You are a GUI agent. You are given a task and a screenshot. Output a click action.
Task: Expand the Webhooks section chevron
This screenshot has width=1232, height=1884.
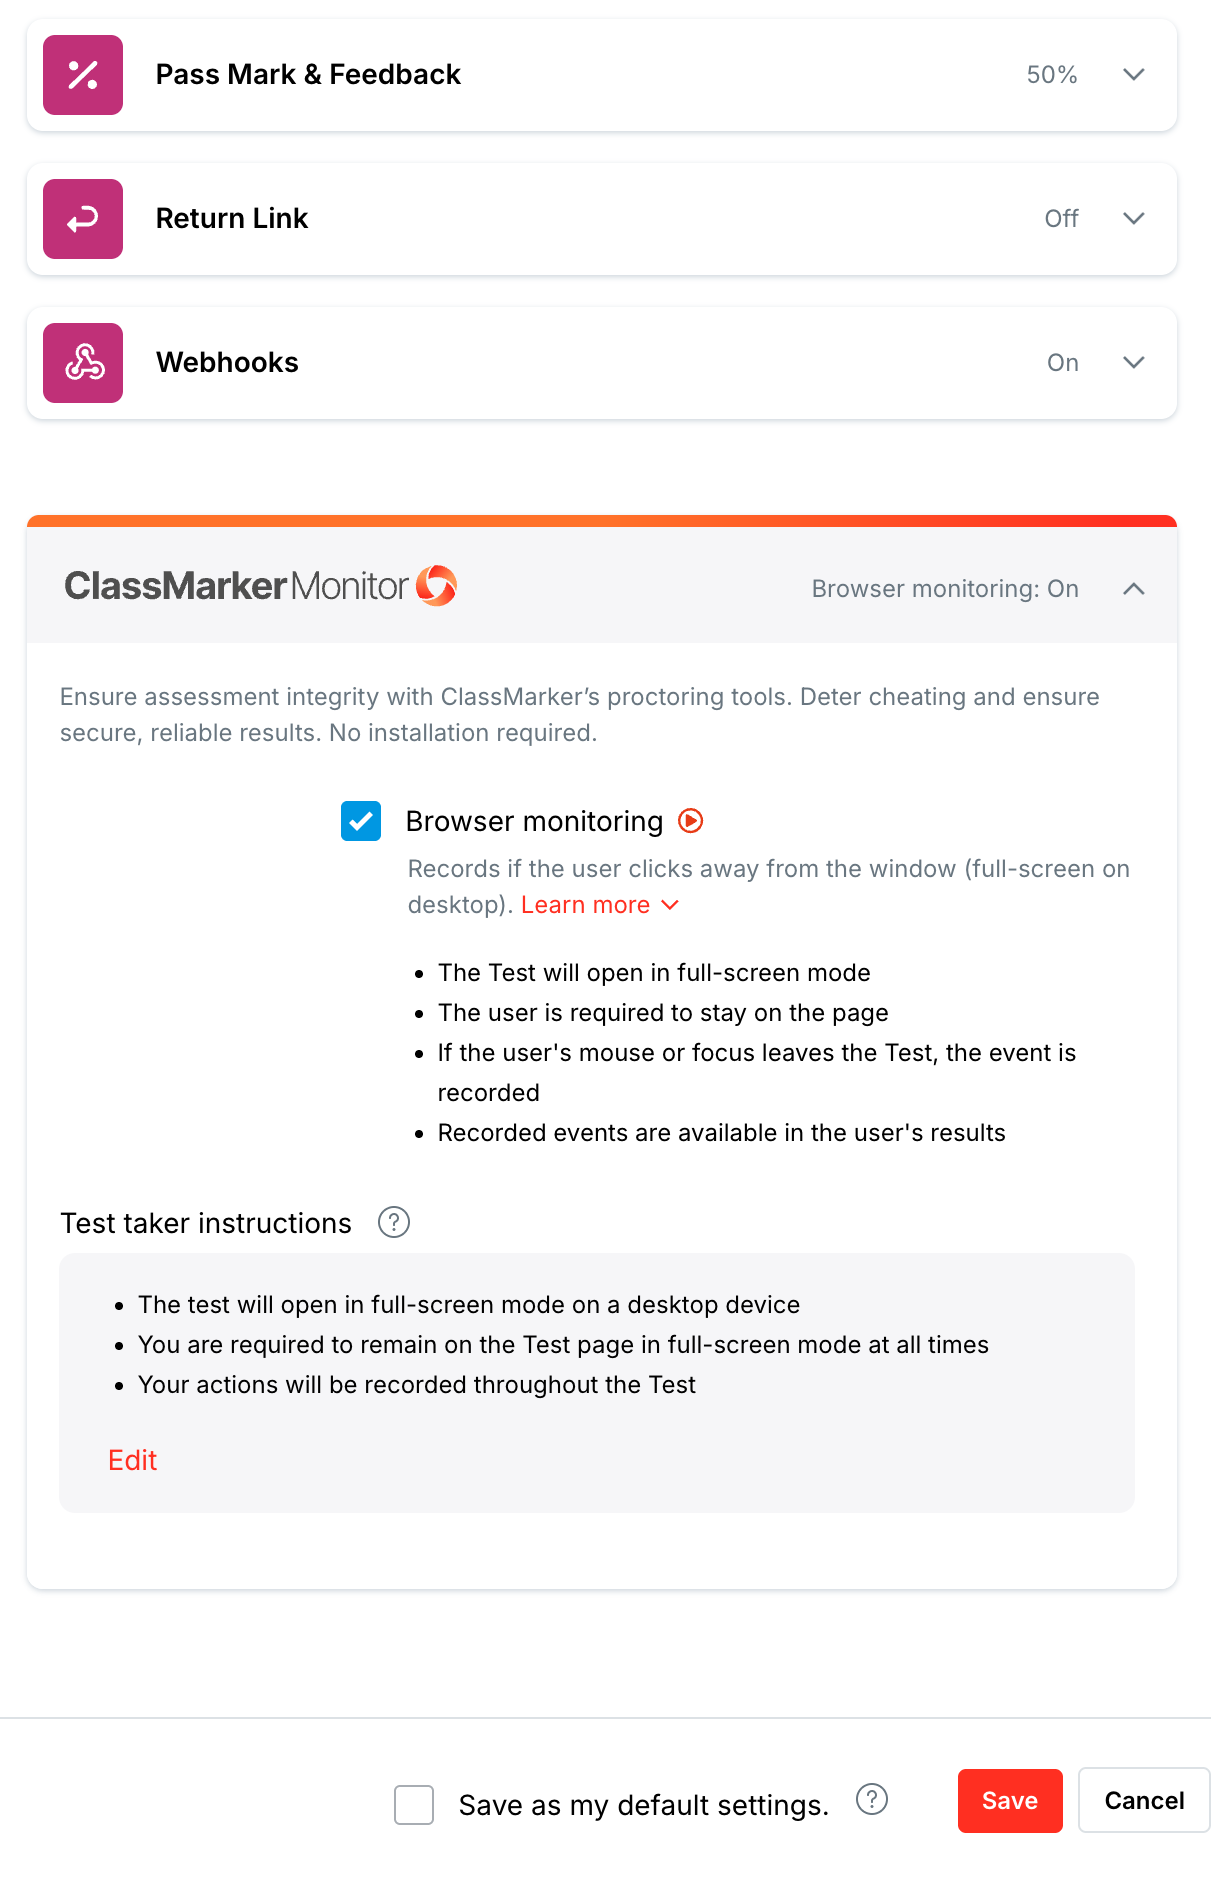[1133, 363]
